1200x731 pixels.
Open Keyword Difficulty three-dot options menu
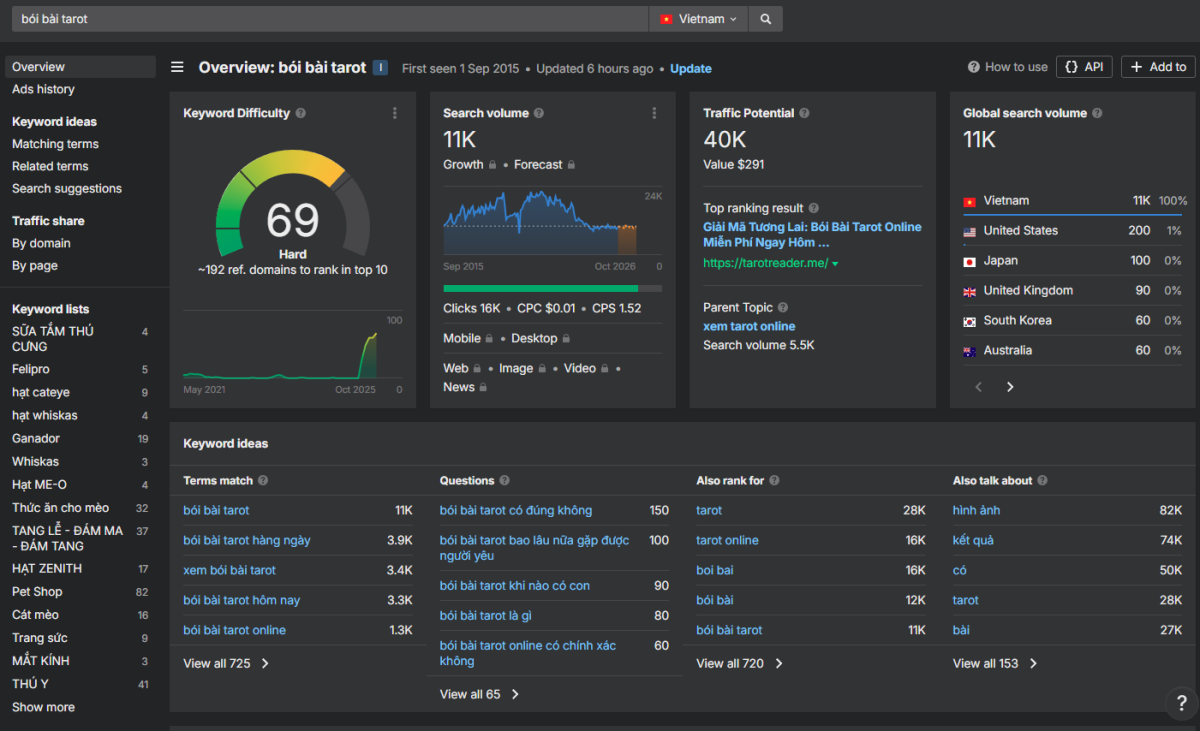[x=395, y=113]
